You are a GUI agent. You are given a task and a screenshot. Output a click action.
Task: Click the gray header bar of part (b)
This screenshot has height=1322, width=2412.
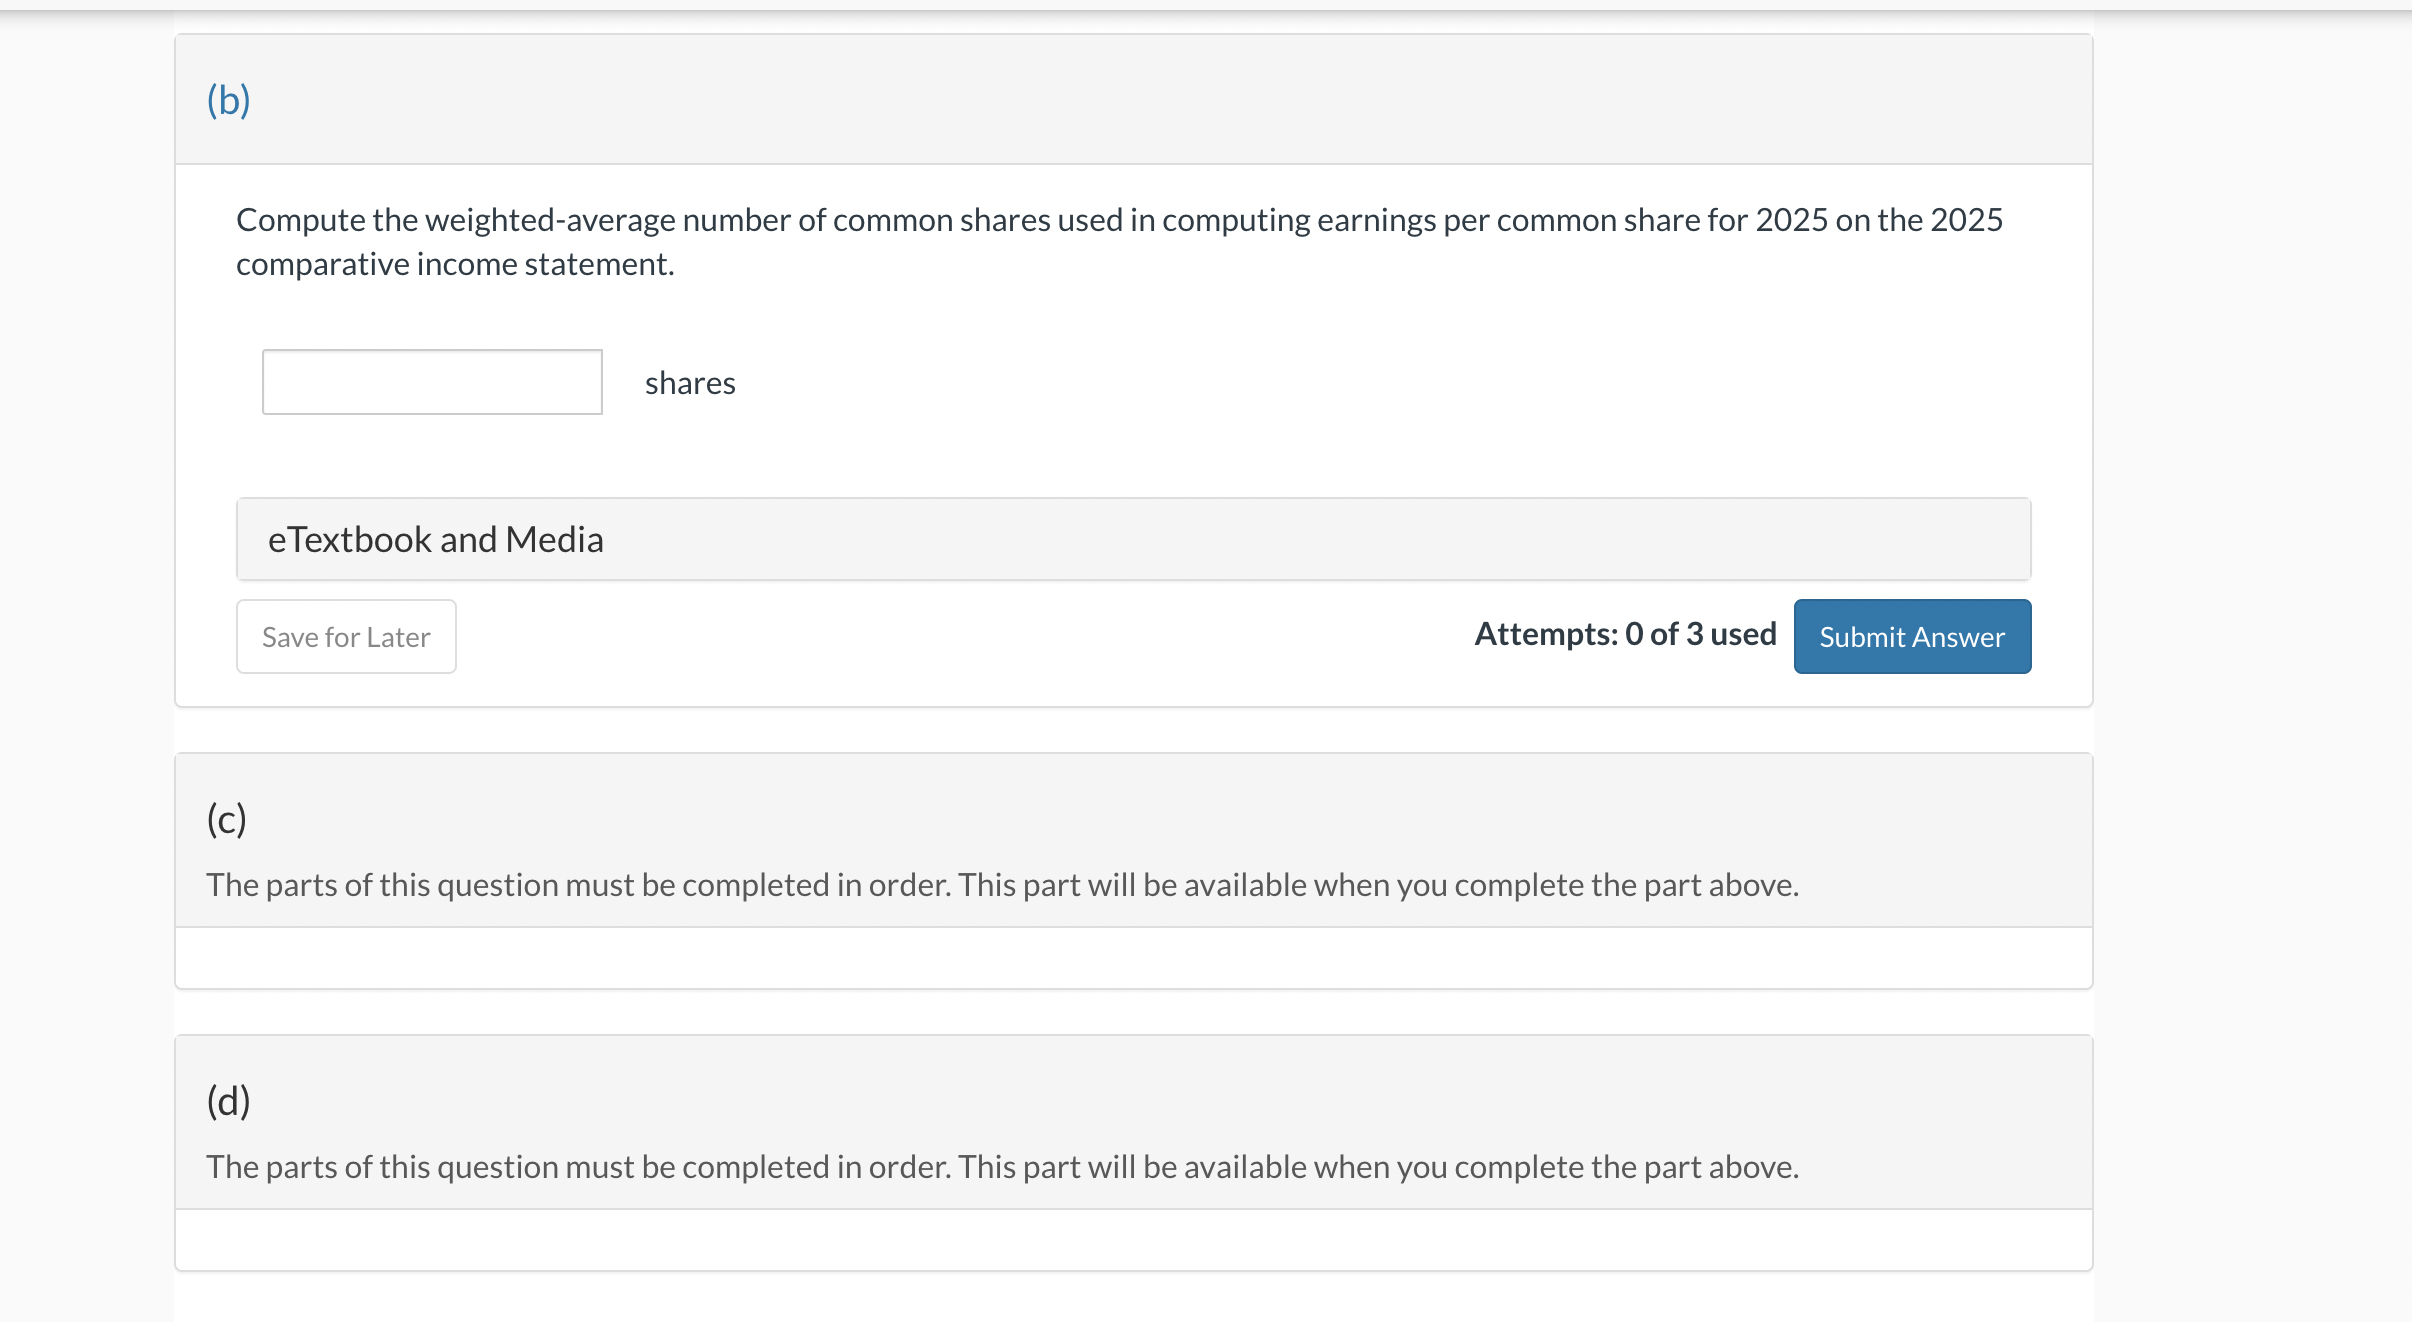point(1133,100)
